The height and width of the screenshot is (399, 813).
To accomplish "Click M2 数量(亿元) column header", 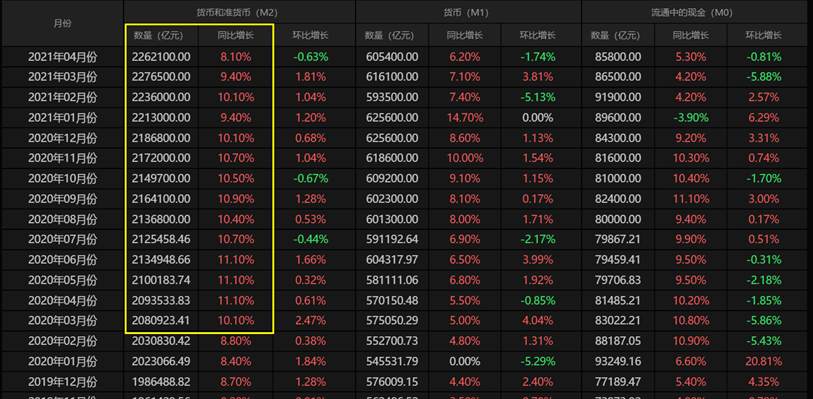I will tap(161, 35).
